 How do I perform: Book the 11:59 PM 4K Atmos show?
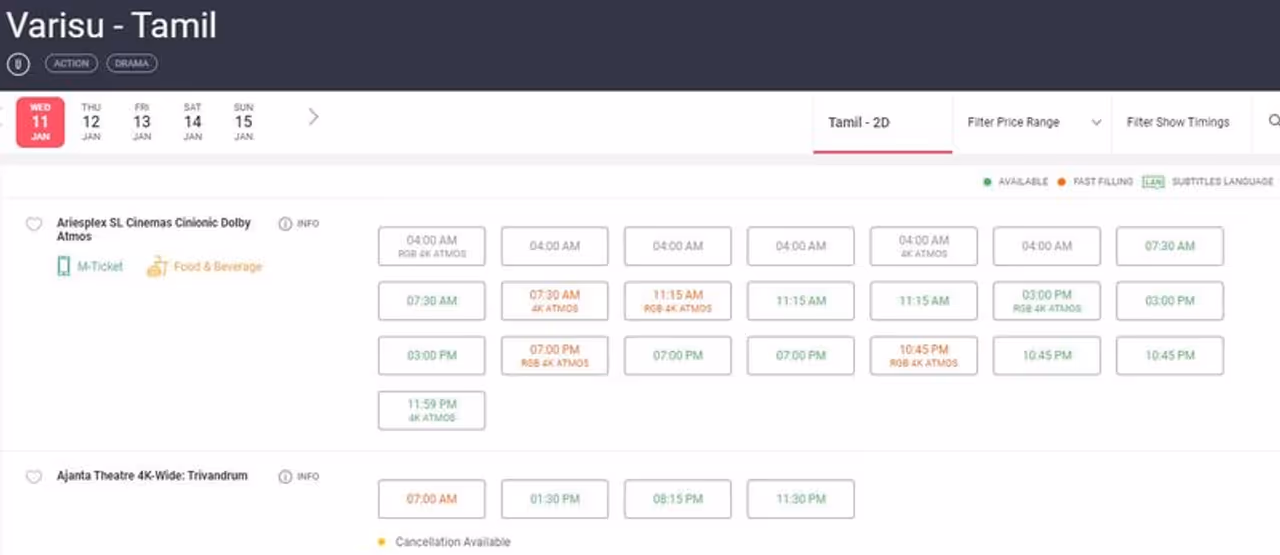pyautogui.click(x=432, y=410)
